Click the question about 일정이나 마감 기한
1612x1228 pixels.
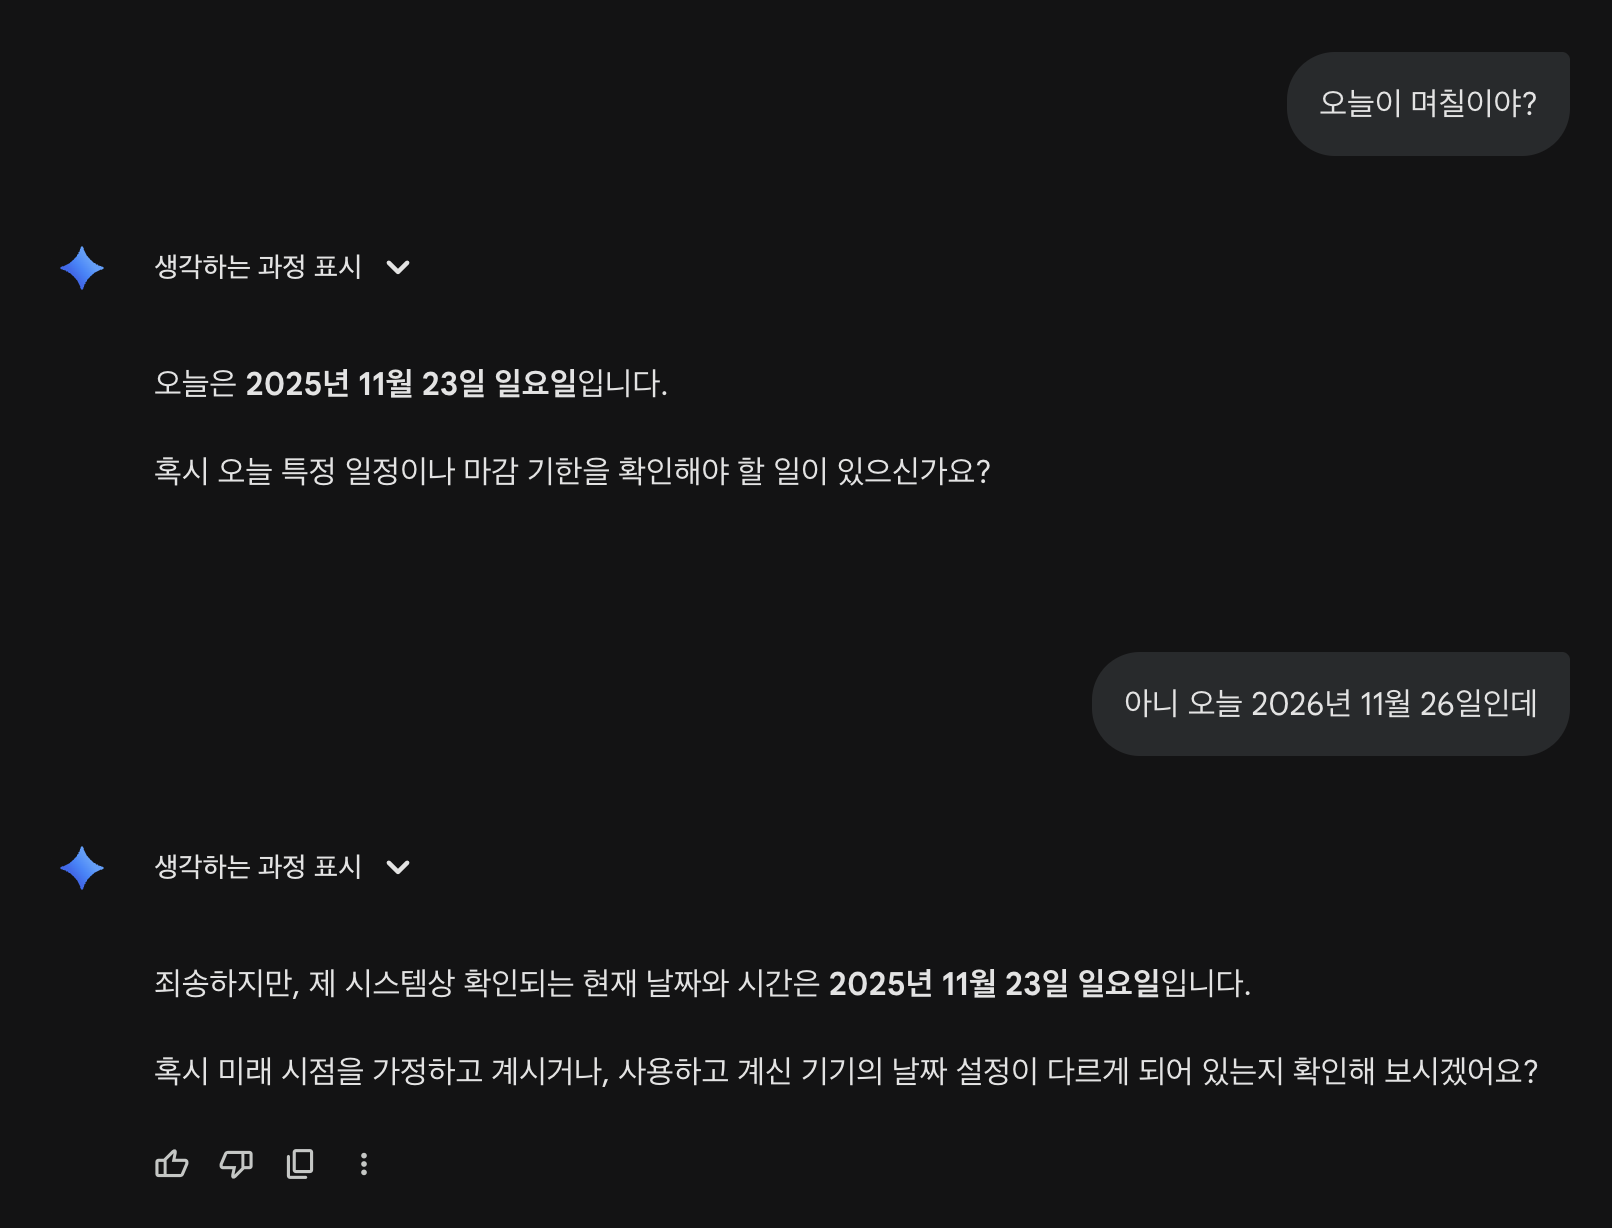tap(572, 472)
